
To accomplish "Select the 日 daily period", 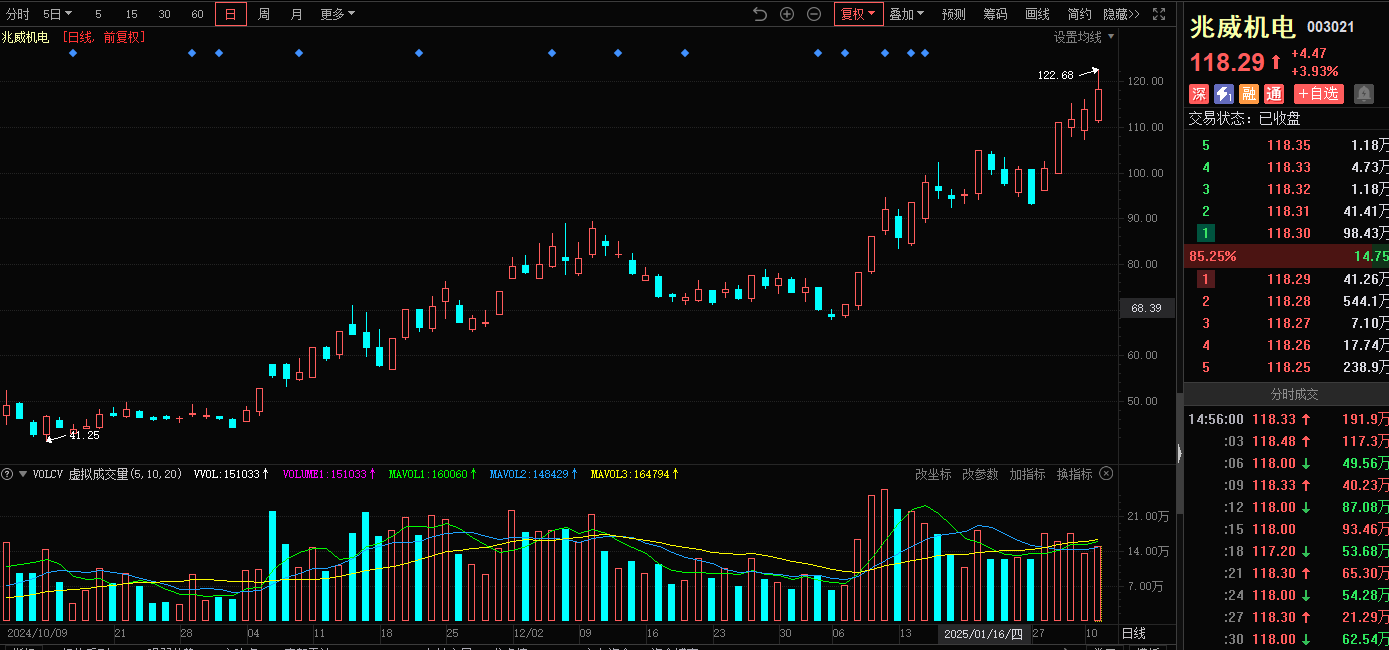I will click(231, 14).
